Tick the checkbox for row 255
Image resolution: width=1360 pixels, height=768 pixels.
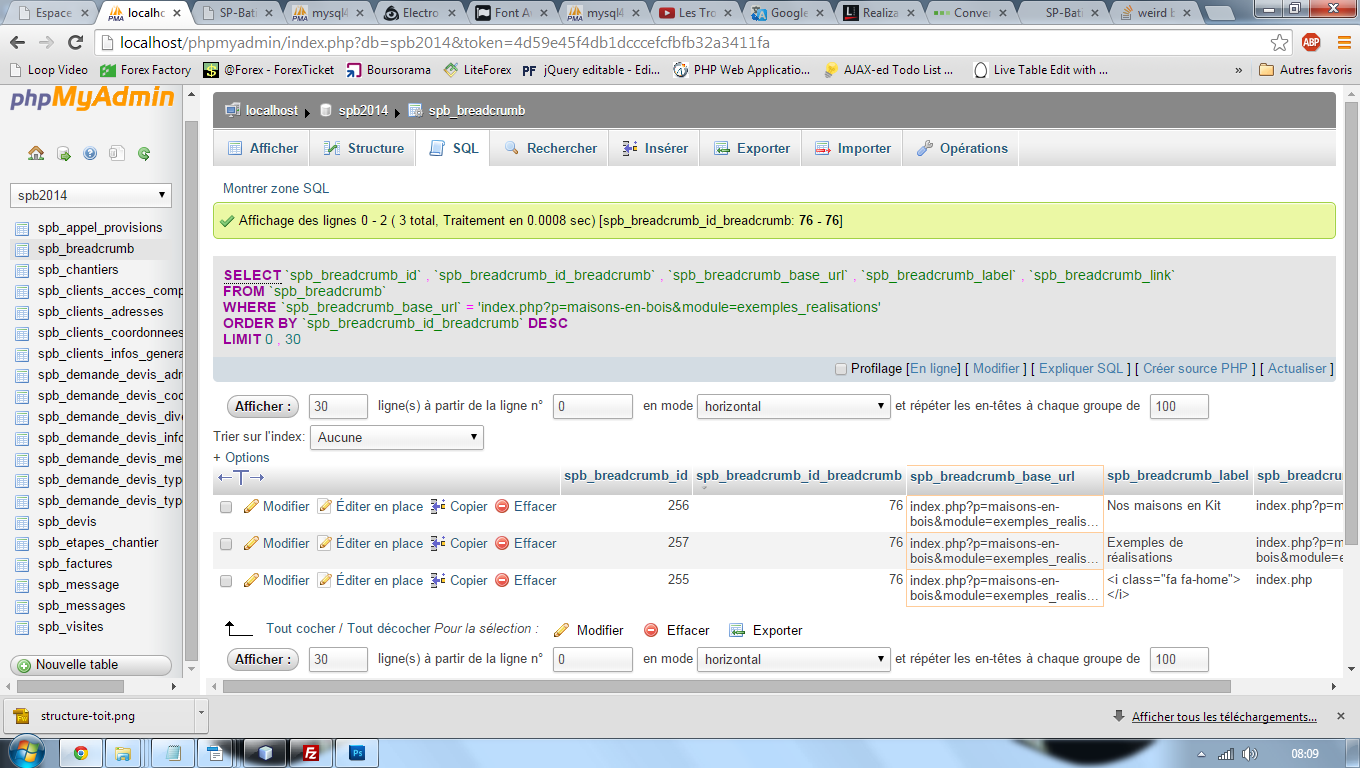point(226,581)
